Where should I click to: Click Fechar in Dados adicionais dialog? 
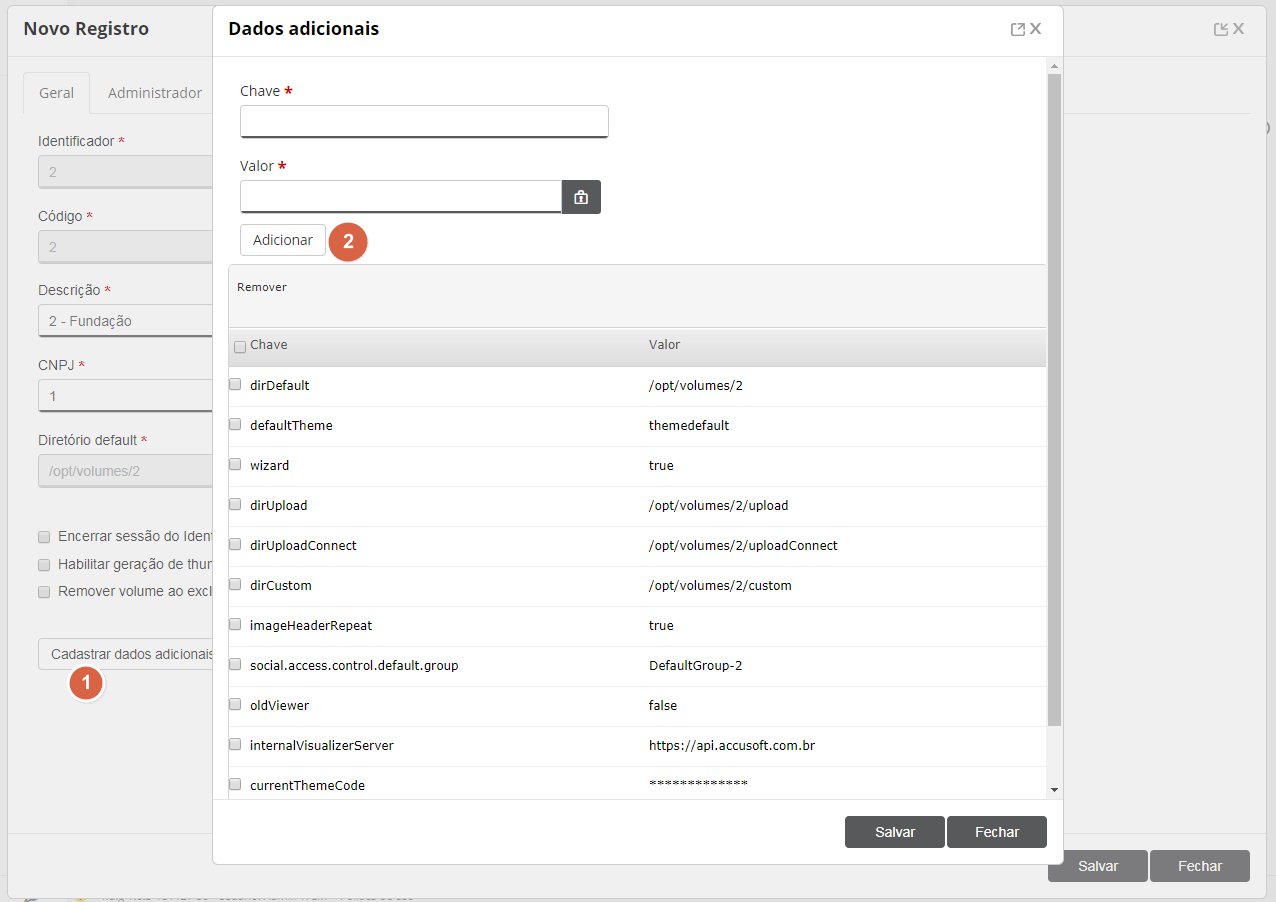tap(997, 832)
